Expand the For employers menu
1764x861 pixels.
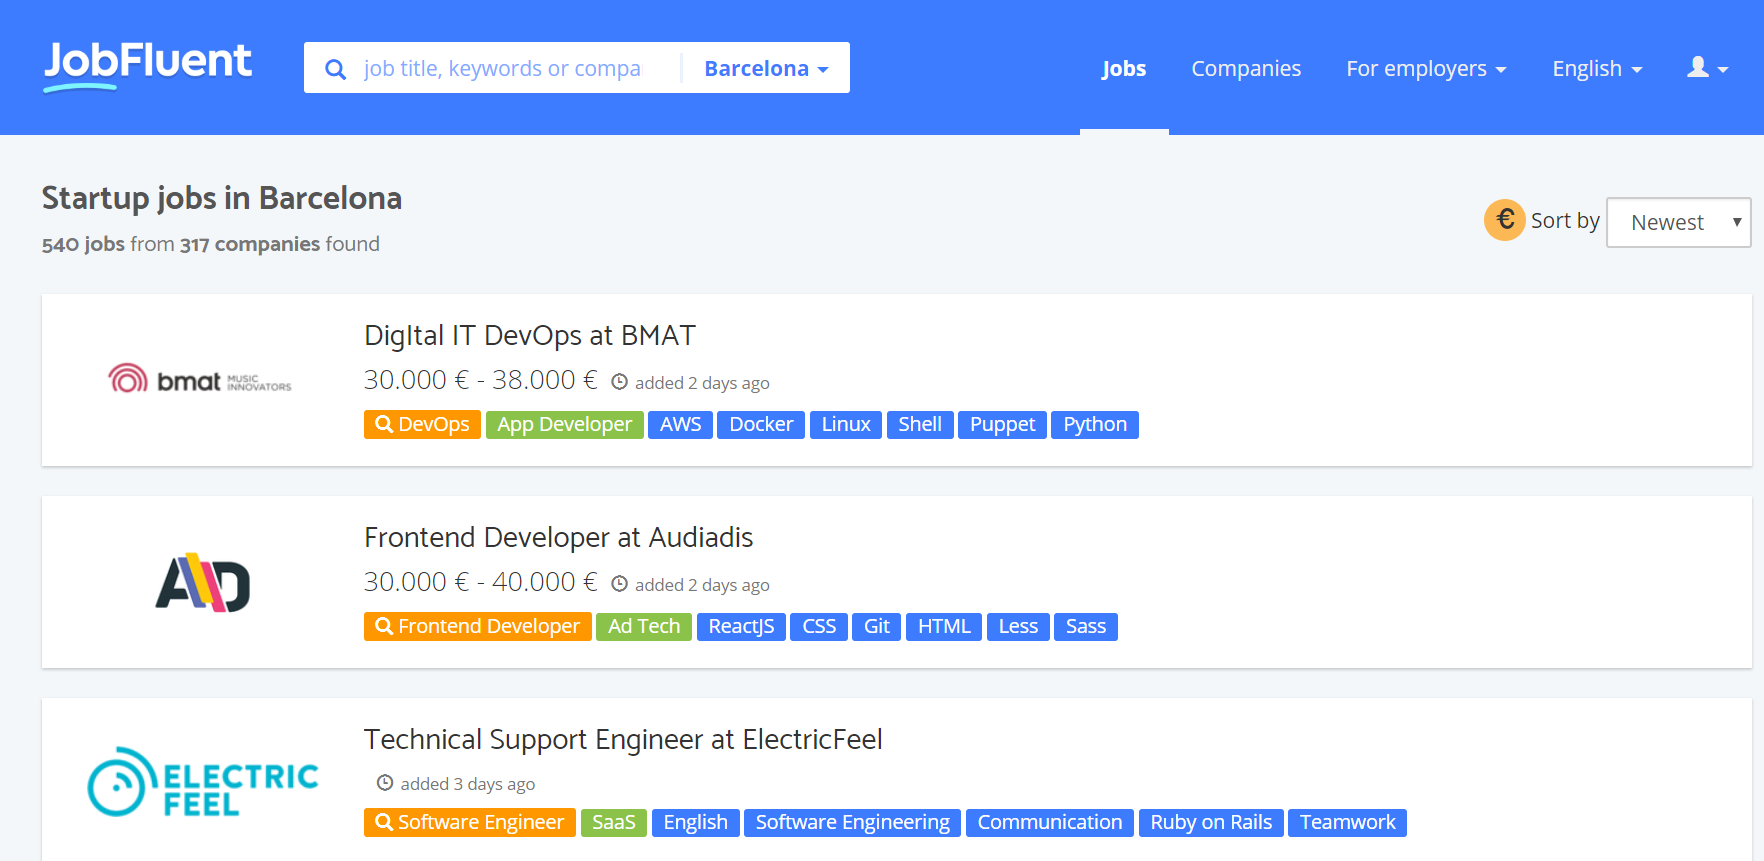point(1426,68)
